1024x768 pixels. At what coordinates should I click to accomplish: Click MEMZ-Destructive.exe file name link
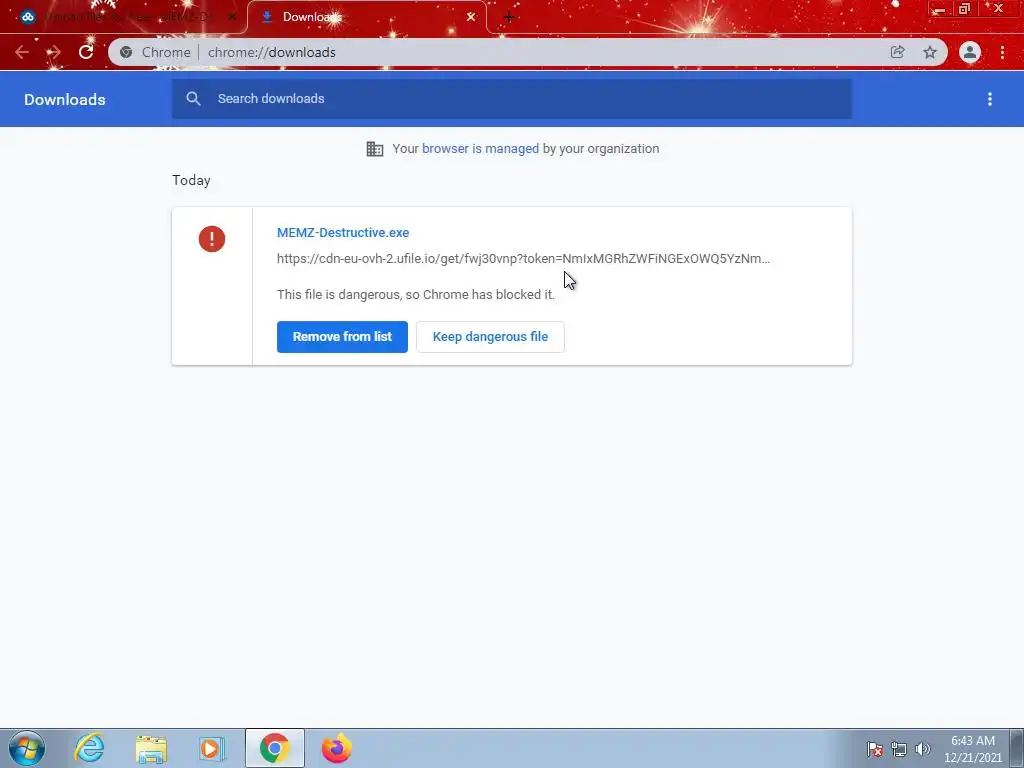(x=343, y=232)
